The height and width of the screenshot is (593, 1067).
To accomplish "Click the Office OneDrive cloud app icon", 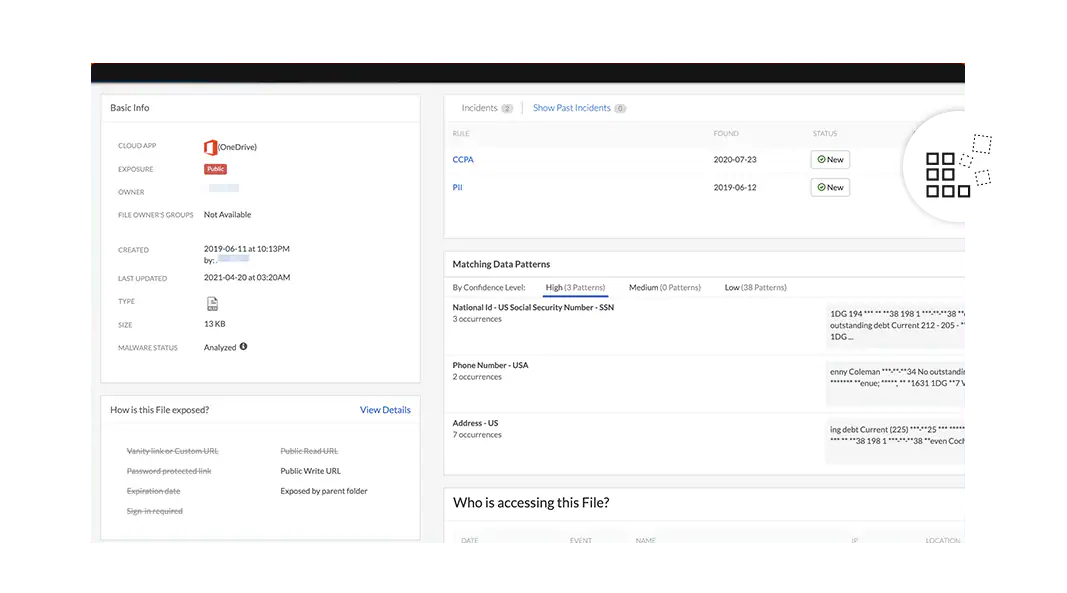I will click(210, 147).
